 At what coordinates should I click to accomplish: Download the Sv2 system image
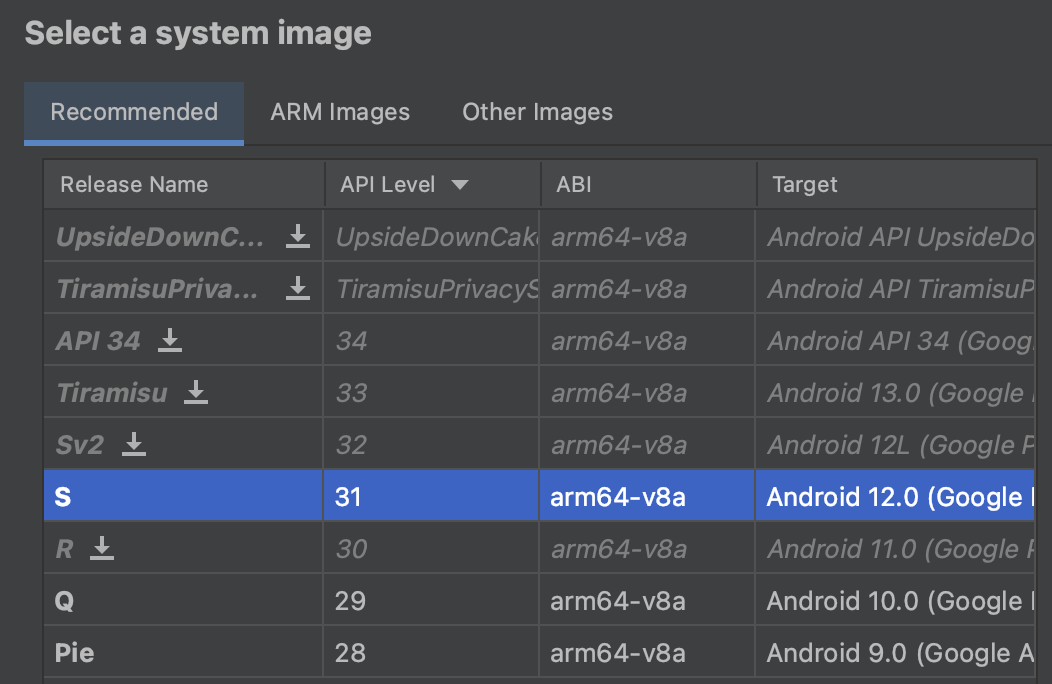coord(134,444)
